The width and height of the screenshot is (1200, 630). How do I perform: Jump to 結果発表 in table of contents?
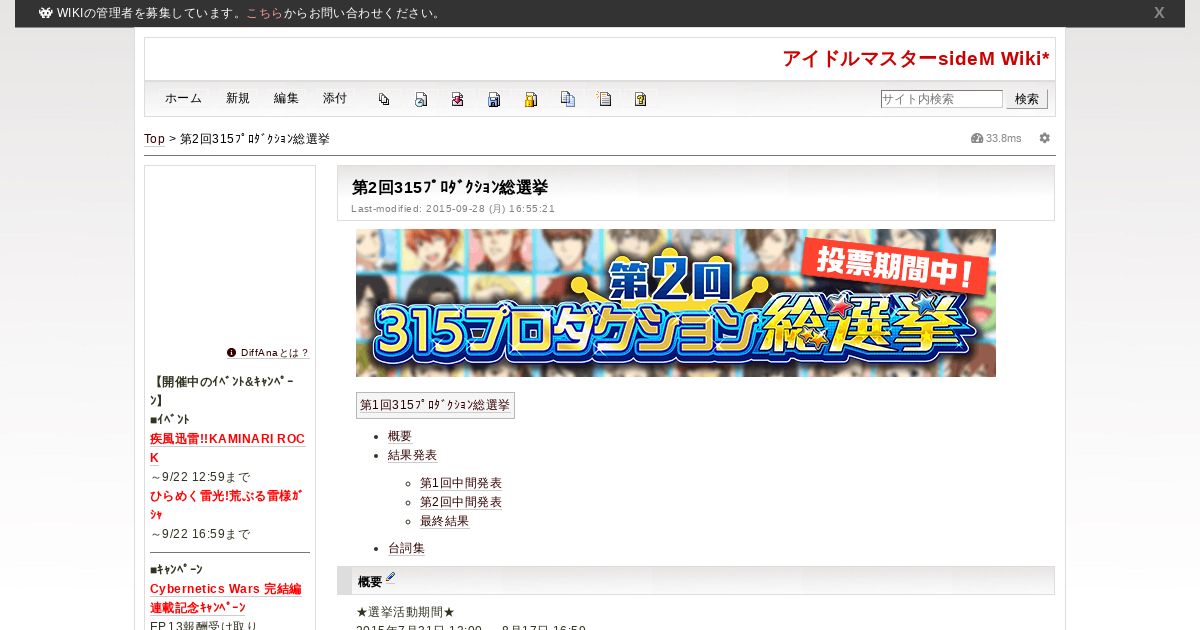[x=413, y=456]
